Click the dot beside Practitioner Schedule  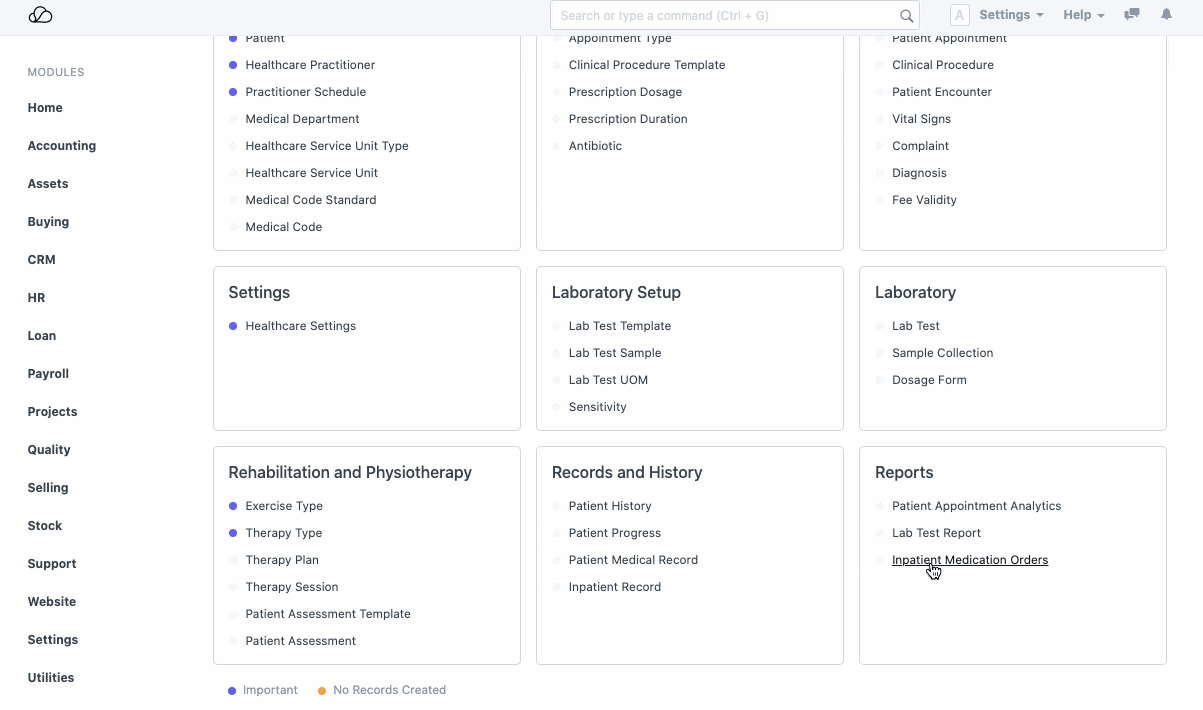click(x=233, y=92)
